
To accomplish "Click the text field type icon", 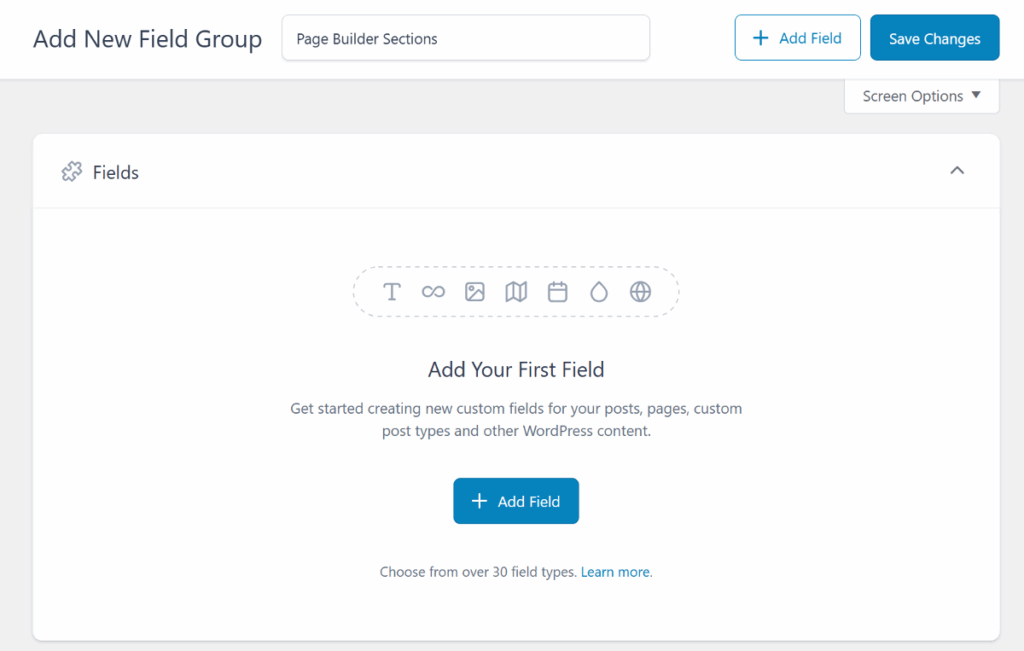I will tap(392, 292).
